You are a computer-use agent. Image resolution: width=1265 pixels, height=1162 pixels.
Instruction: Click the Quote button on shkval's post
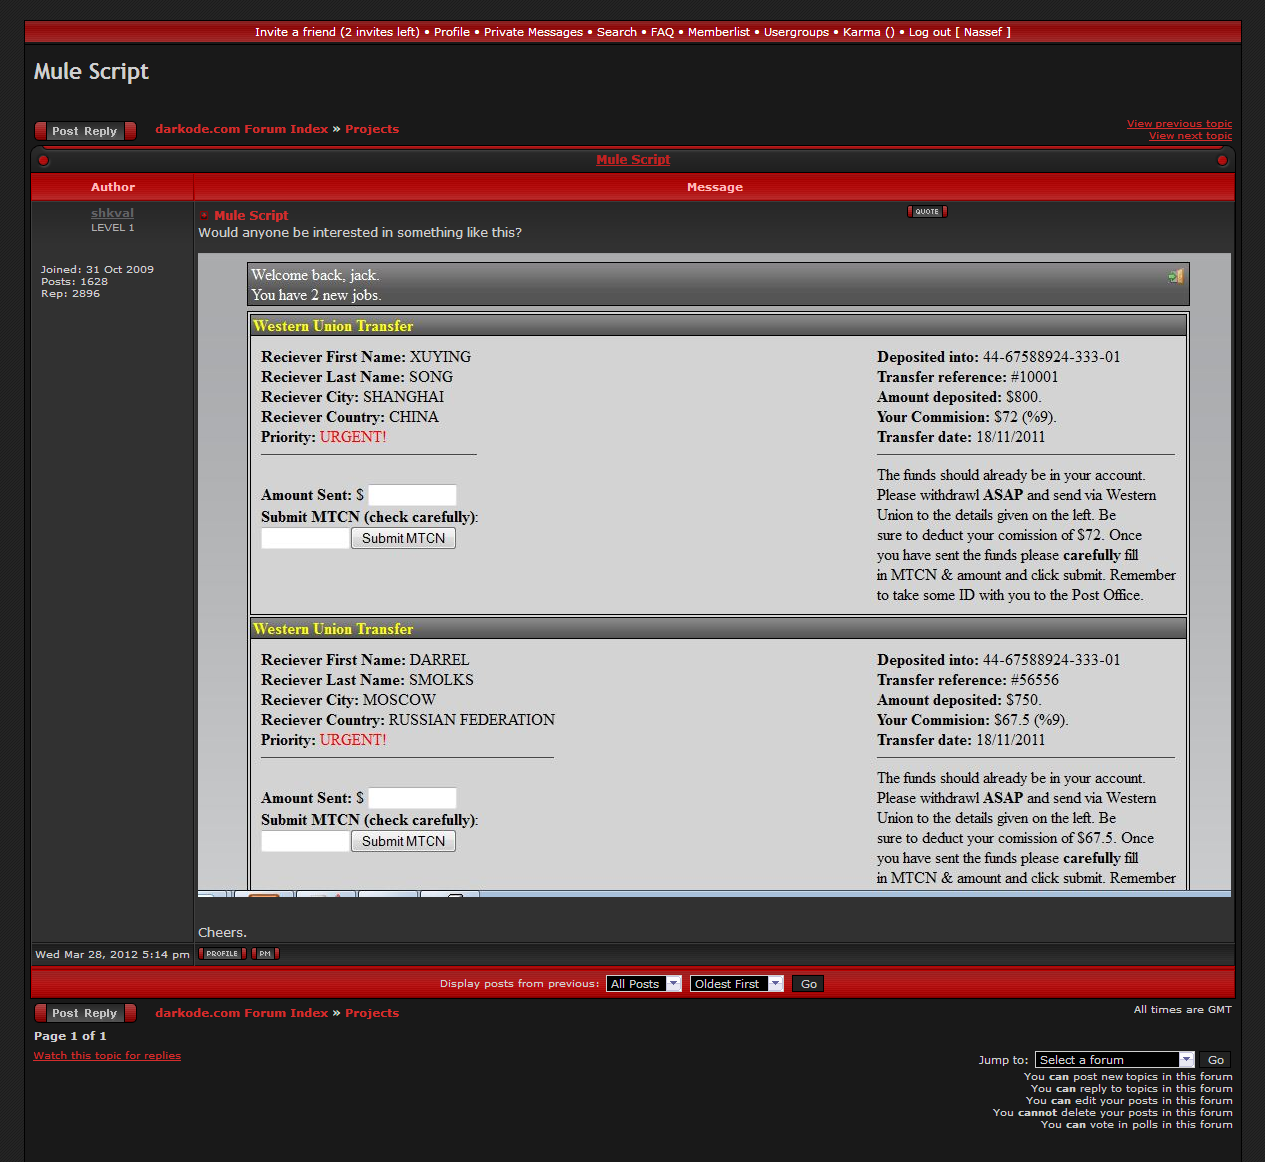click(x=926, y=212)
